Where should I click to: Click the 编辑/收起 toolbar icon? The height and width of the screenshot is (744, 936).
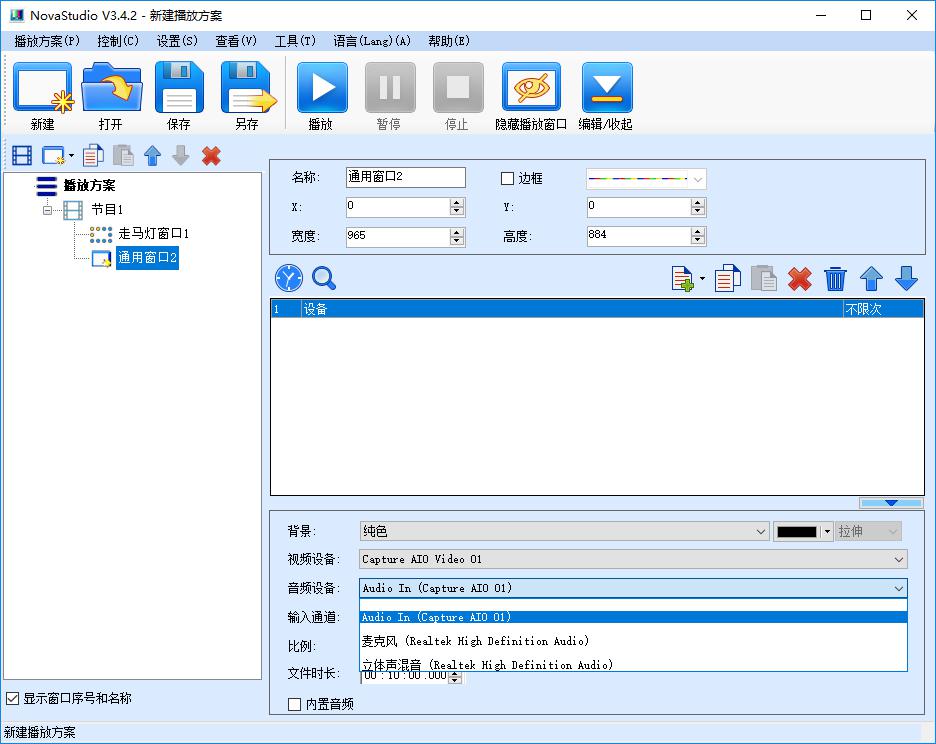[x=606, y=89]
